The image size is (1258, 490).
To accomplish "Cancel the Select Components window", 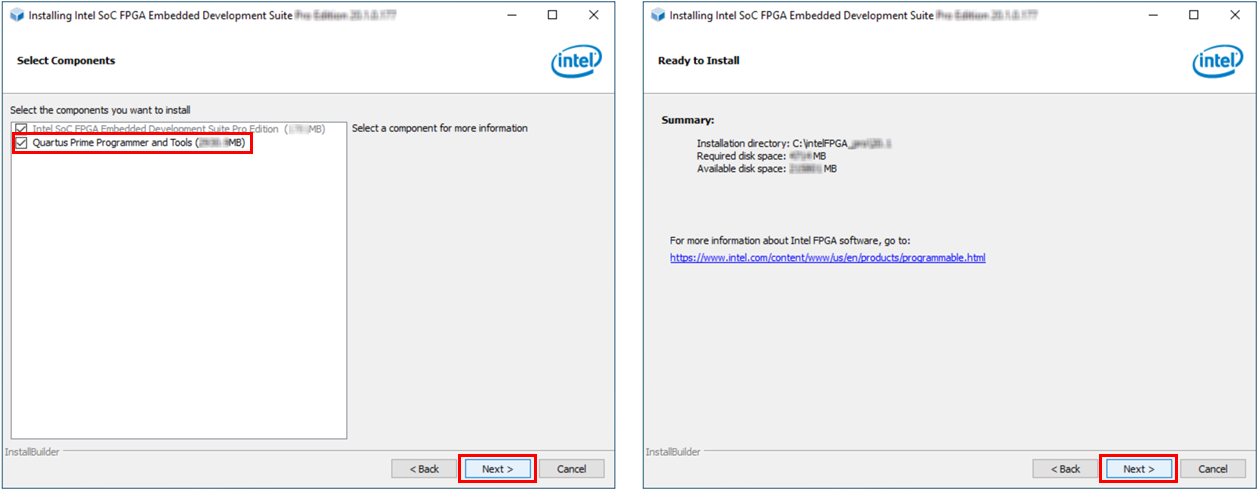I will 571,469.
